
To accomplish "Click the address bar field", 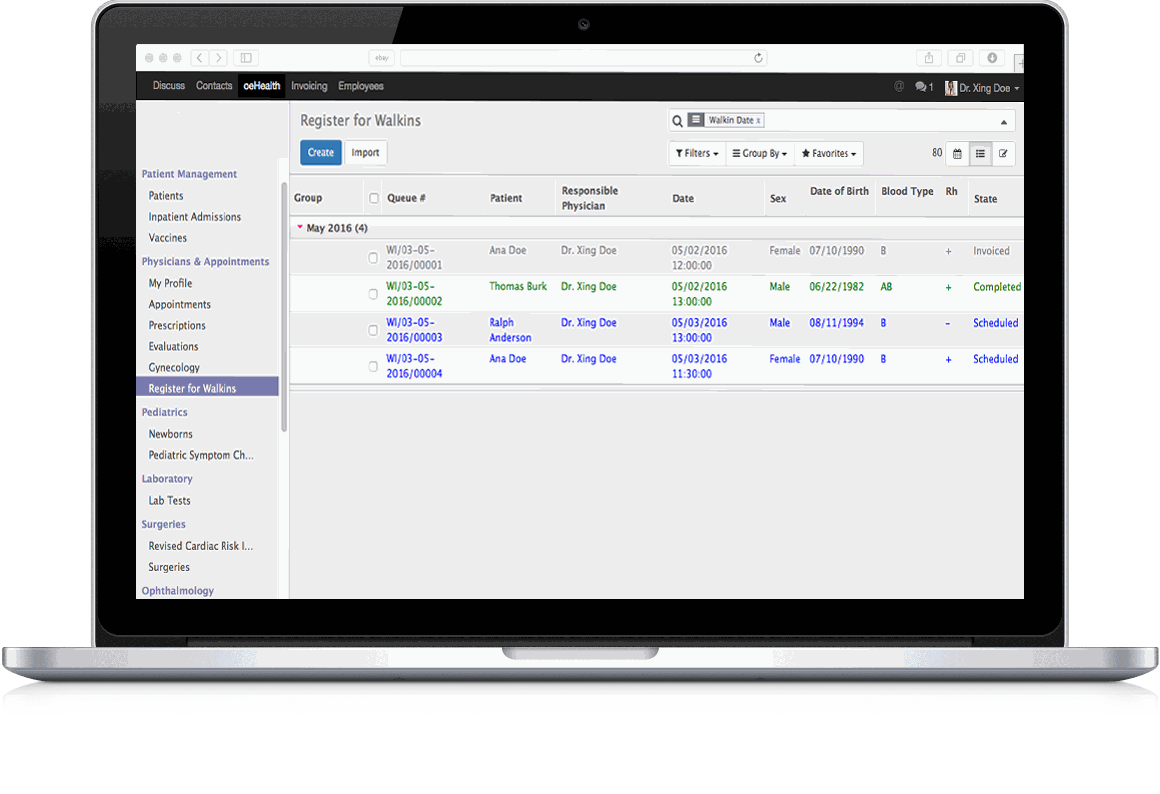I will coord(584,58).
